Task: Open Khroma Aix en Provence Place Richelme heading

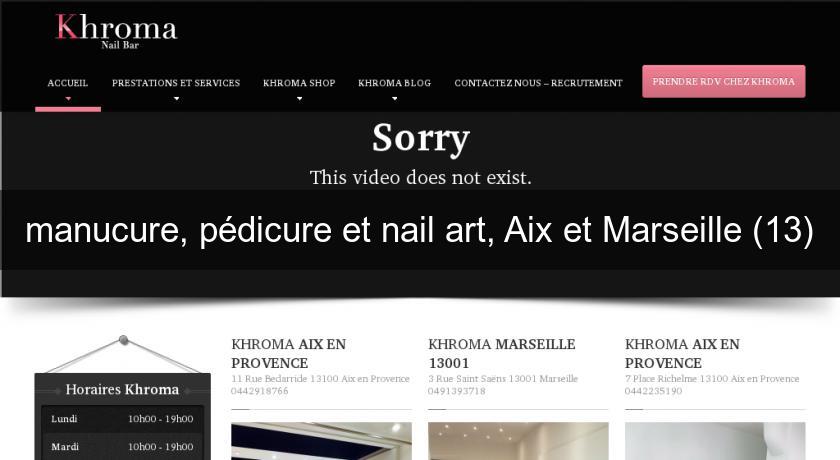Action: pyautogui.click(x=682, y=353)
